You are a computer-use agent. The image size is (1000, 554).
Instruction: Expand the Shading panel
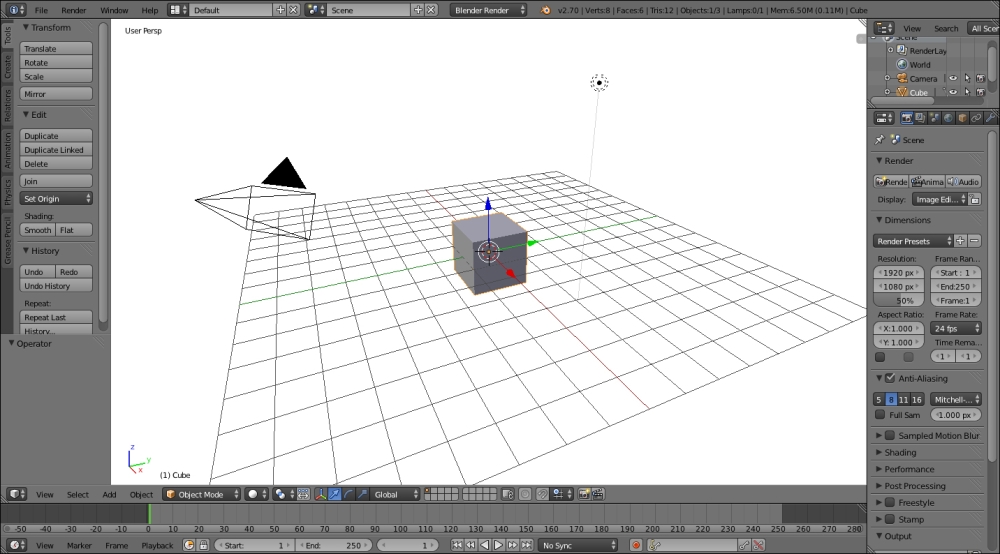(900, 453)
